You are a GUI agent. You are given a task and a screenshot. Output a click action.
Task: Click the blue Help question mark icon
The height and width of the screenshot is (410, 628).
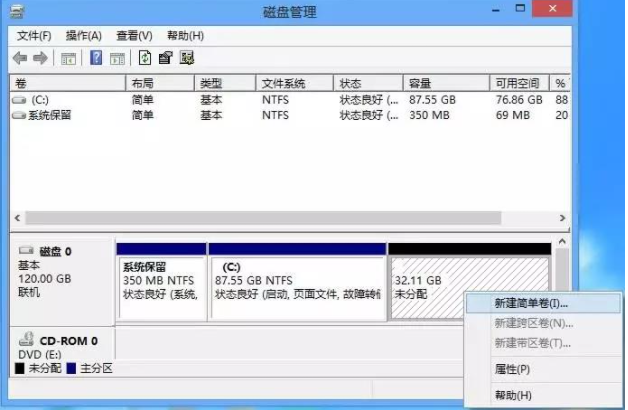pyautogui.click(x=96, y=58)
